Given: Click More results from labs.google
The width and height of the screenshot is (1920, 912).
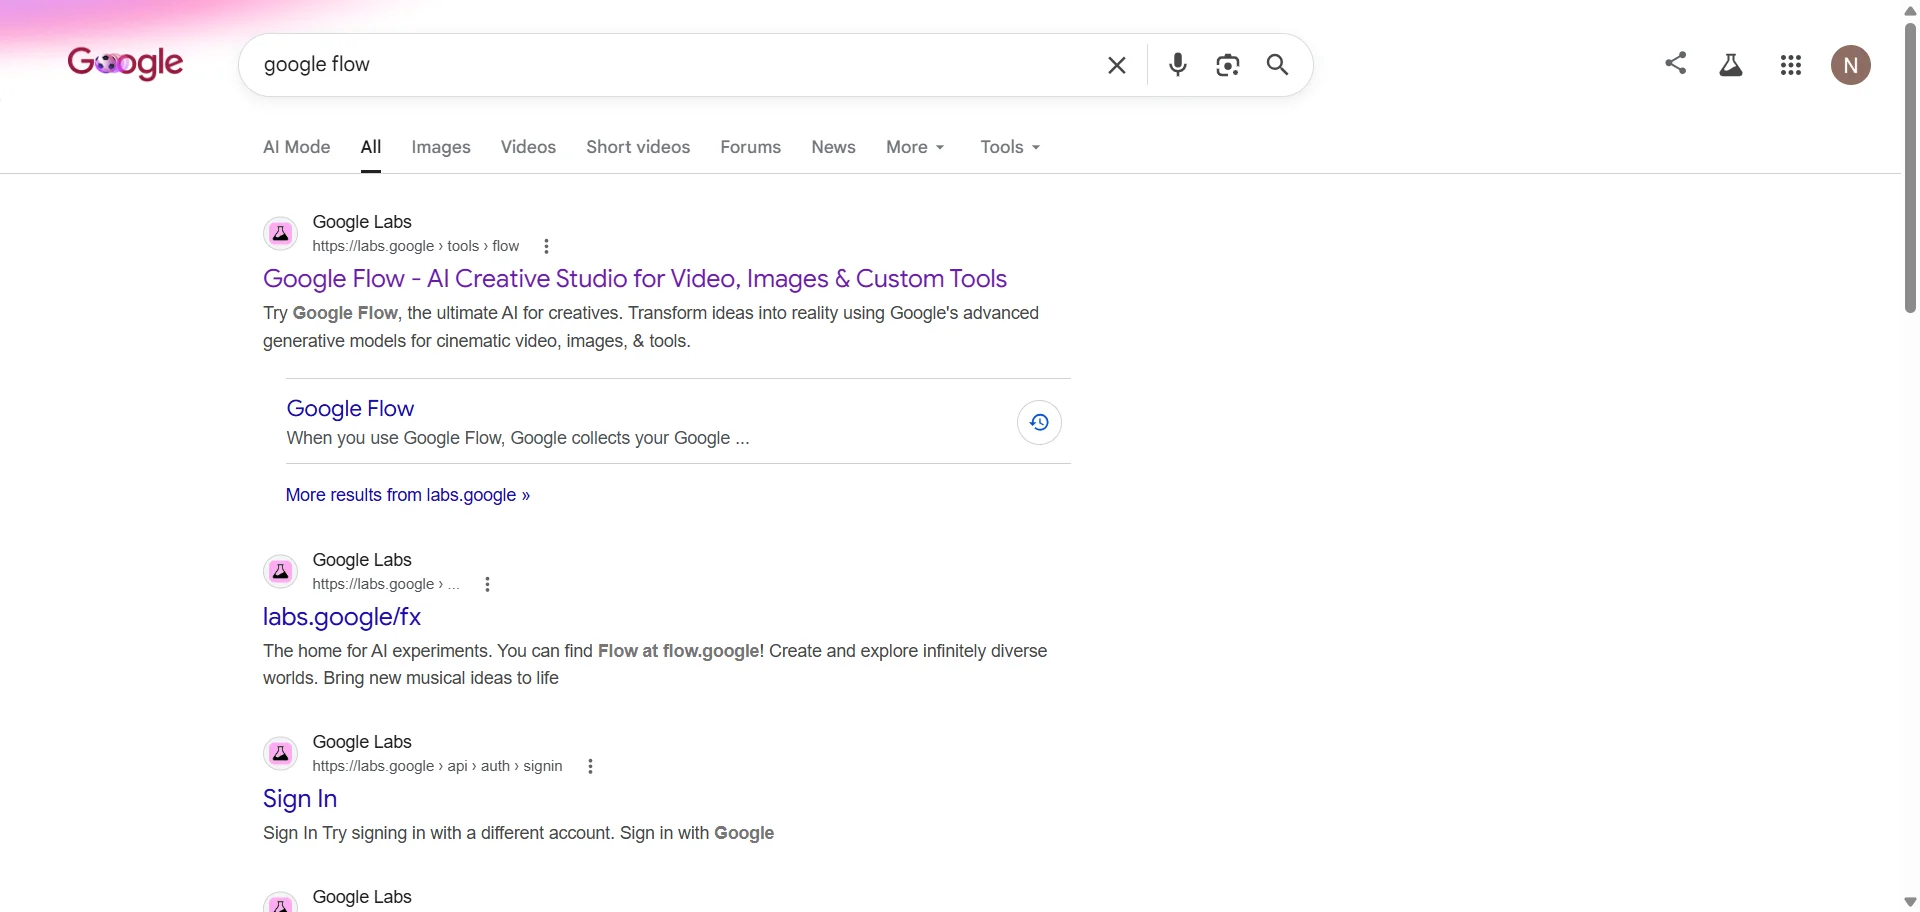Looking at the screenshot, I should click(408, 495).
